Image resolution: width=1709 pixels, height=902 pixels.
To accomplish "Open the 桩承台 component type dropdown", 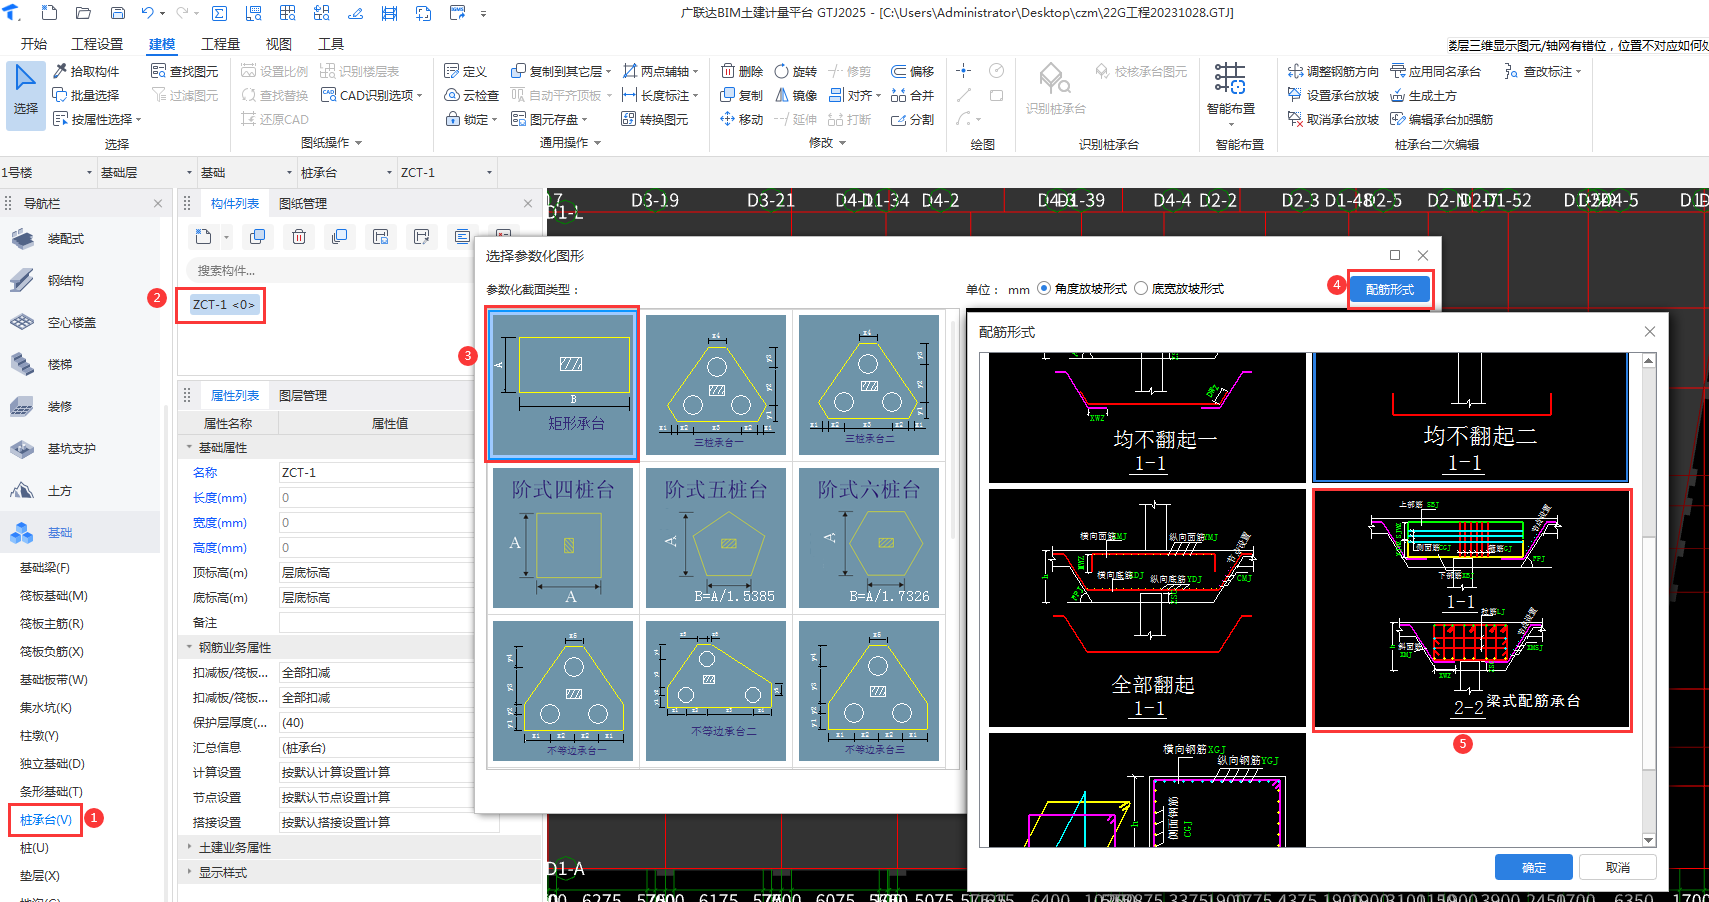I will click(x=347, y=172).
